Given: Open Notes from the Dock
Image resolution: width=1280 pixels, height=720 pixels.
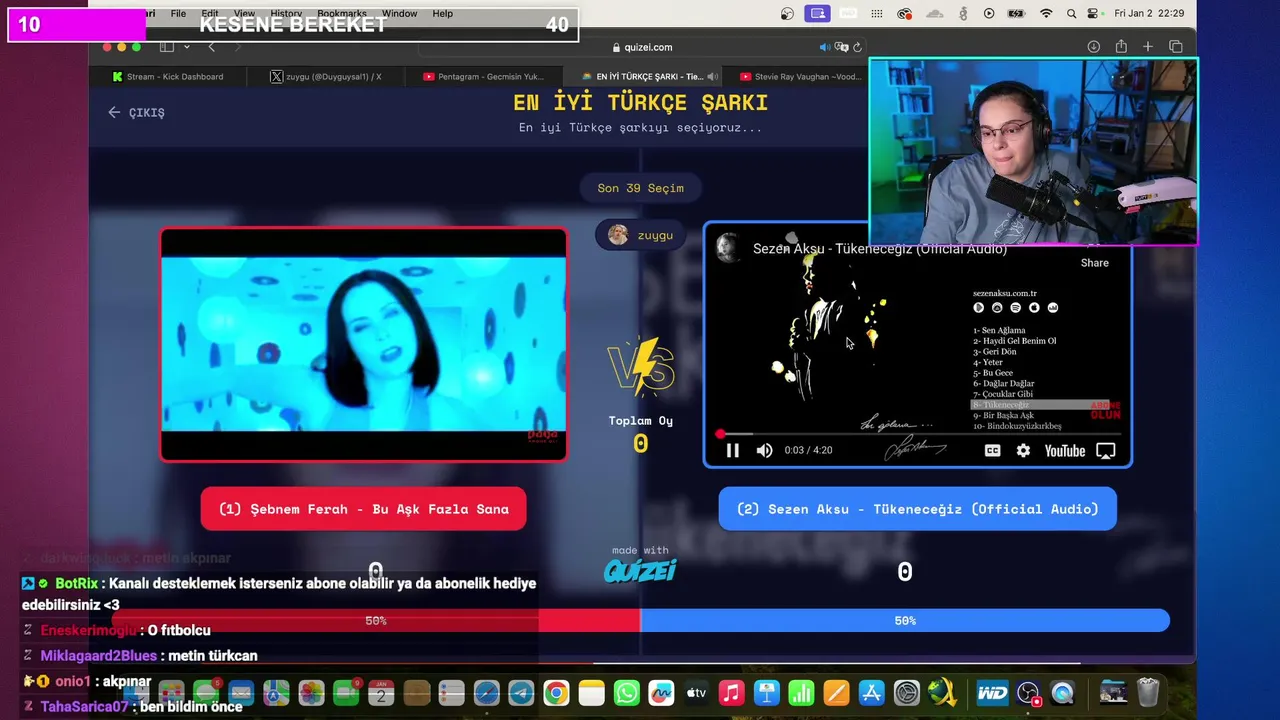Looking at the screenshot, I should pos(591,692).
